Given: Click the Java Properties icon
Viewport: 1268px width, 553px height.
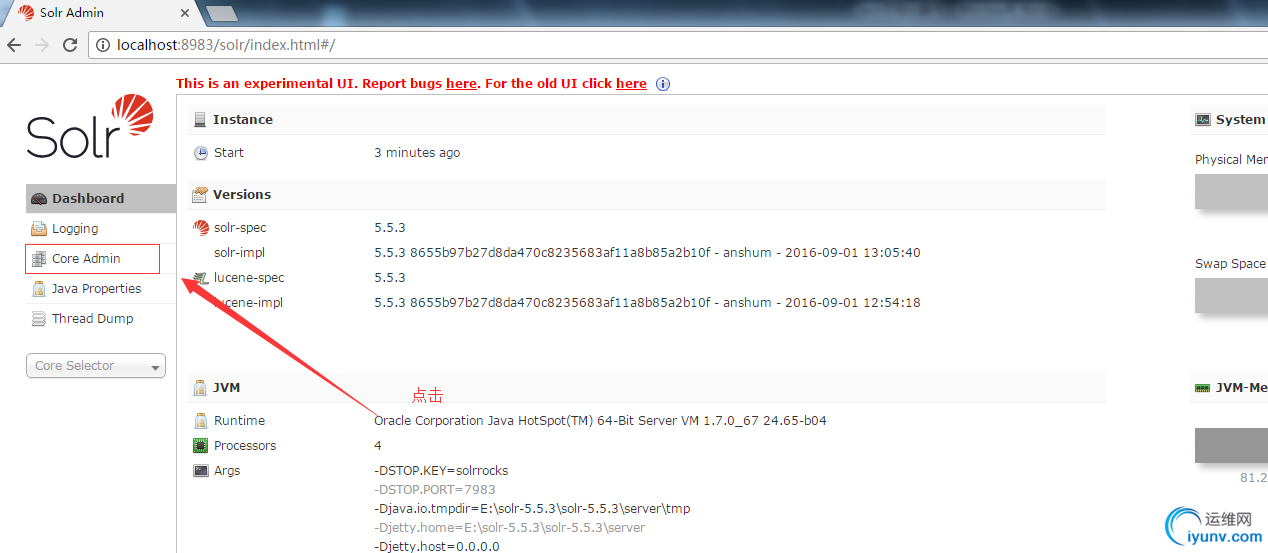Looking at the screenshot, I should point(39,289).
